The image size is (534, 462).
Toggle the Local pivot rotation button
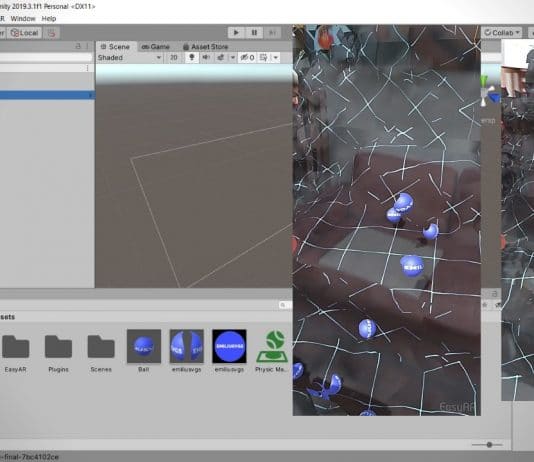coord(25,33)
